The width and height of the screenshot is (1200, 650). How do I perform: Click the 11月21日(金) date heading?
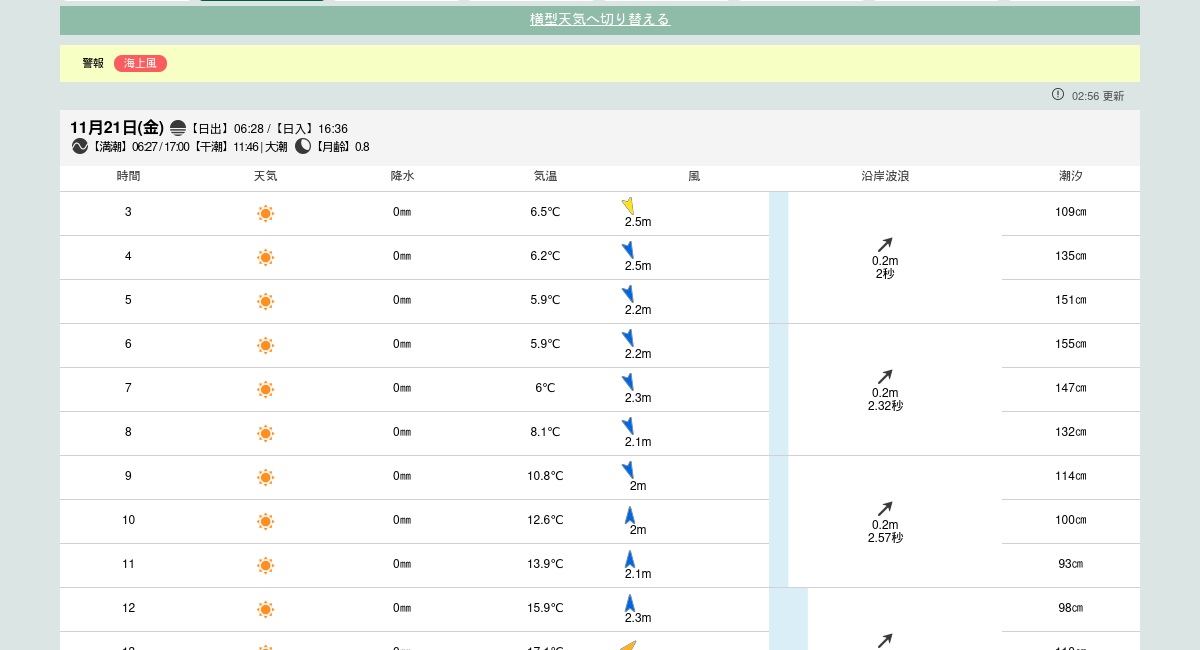[117, 127]
